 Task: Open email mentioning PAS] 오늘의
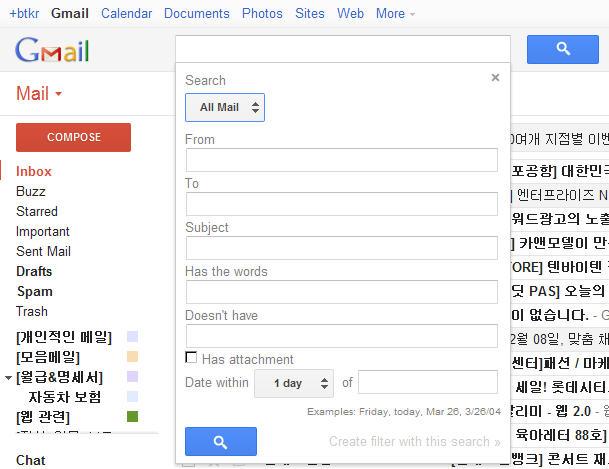560,291
